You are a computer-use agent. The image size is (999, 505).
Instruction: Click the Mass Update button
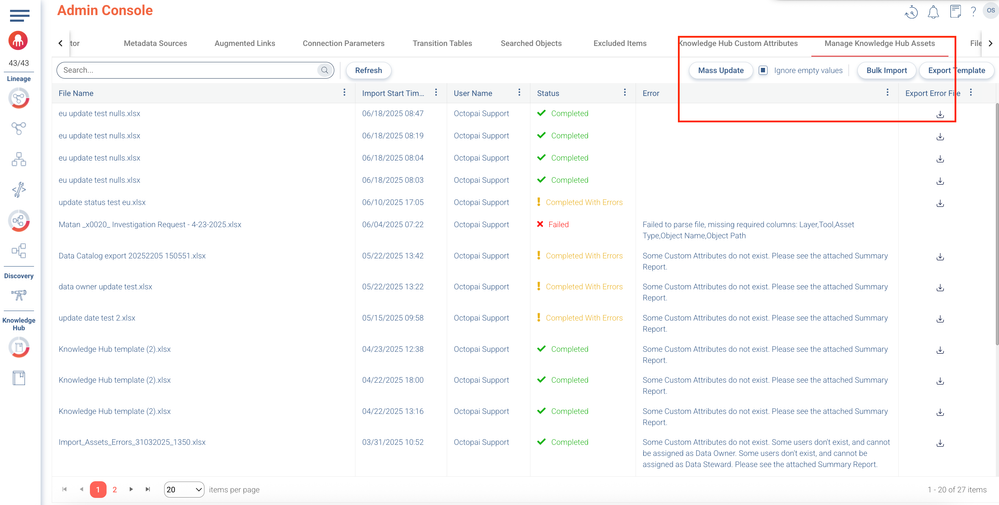coord(721,71)
